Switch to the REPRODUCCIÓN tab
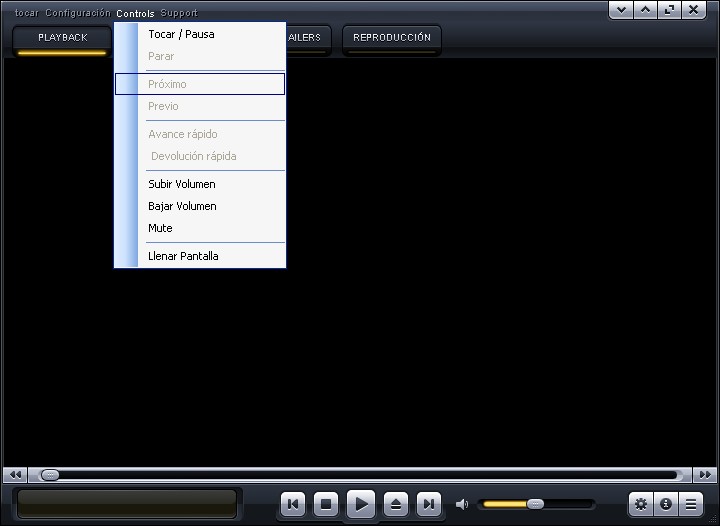The height and width of the screenshot is (526, 720). tap(392, 39)
